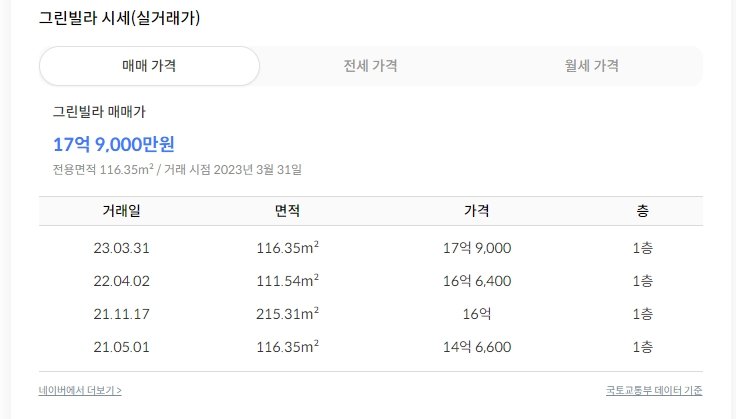The image size is (736, 419).
Task: Click the 거래일 column header
Action: tap(120, 211)
